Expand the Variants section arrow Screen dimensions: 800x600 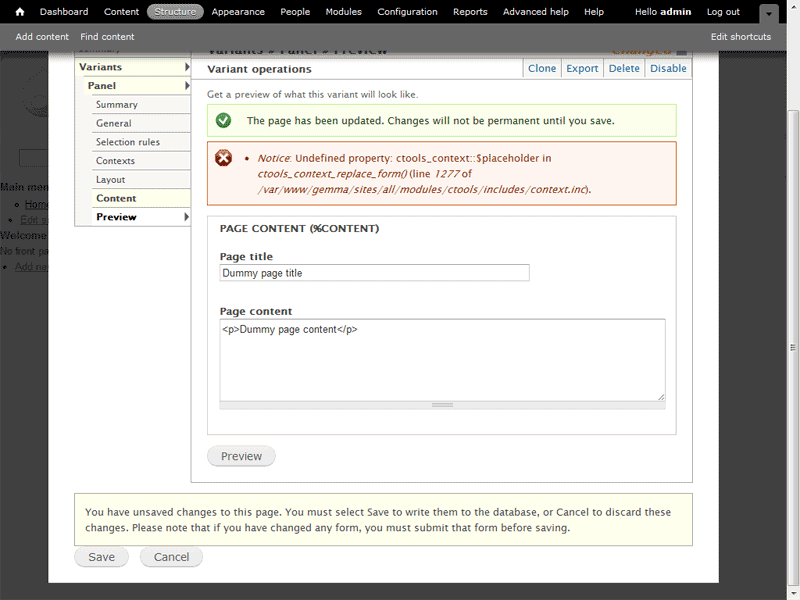tap(187, 67)
